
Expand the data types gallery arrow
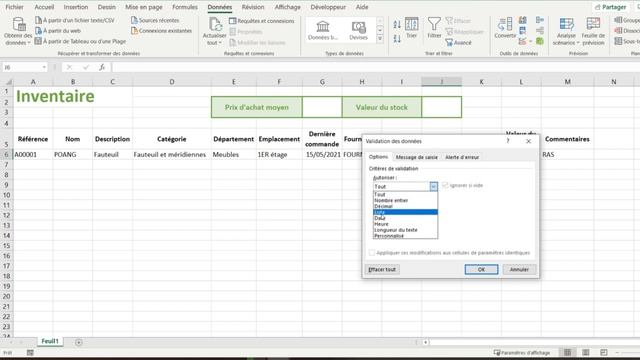(x=380, y=39)
